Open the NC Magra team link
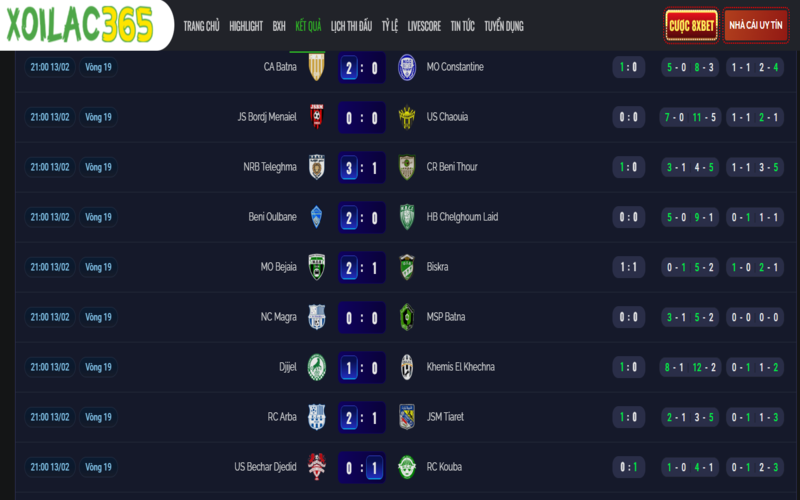 pyautogui.click(x=279, y=317)
